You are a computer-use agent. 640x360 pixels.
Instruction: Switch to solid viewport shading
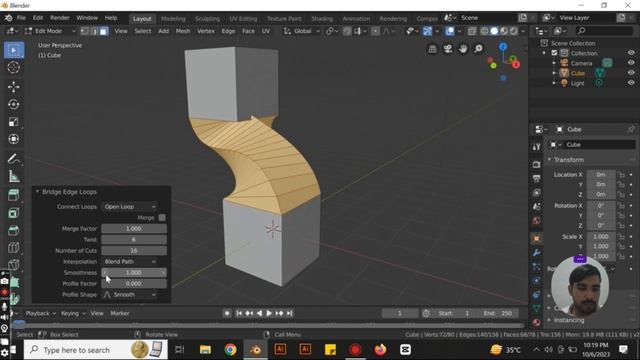click(494, 31)
